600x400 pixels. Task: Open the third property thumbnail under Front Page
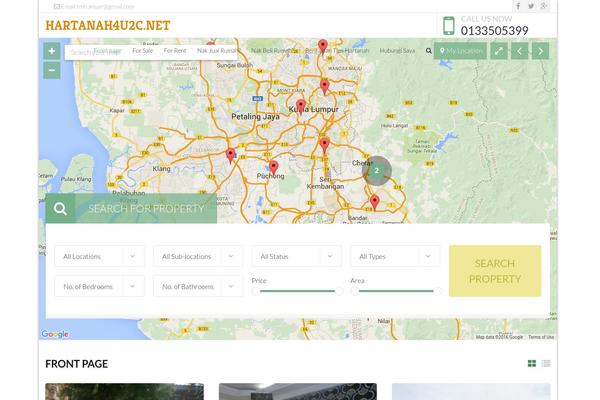tap(471, 392)
